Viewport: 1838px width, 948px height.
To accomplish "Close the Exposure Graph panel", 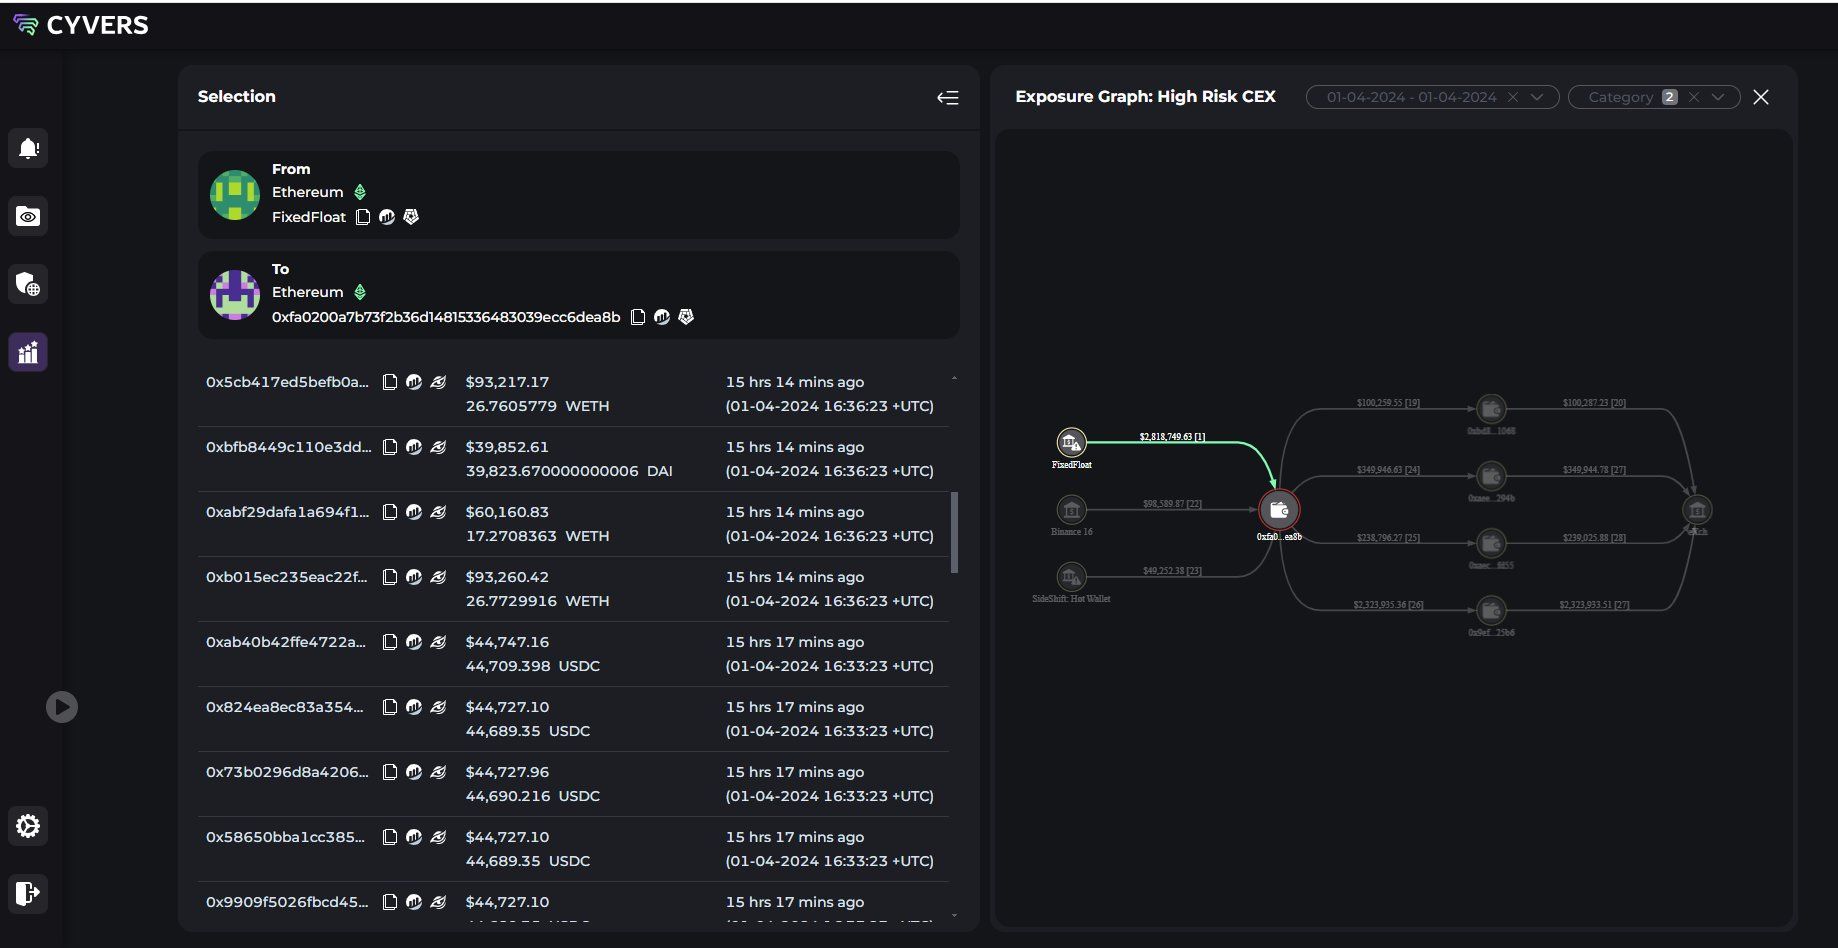I will 1761,97.
